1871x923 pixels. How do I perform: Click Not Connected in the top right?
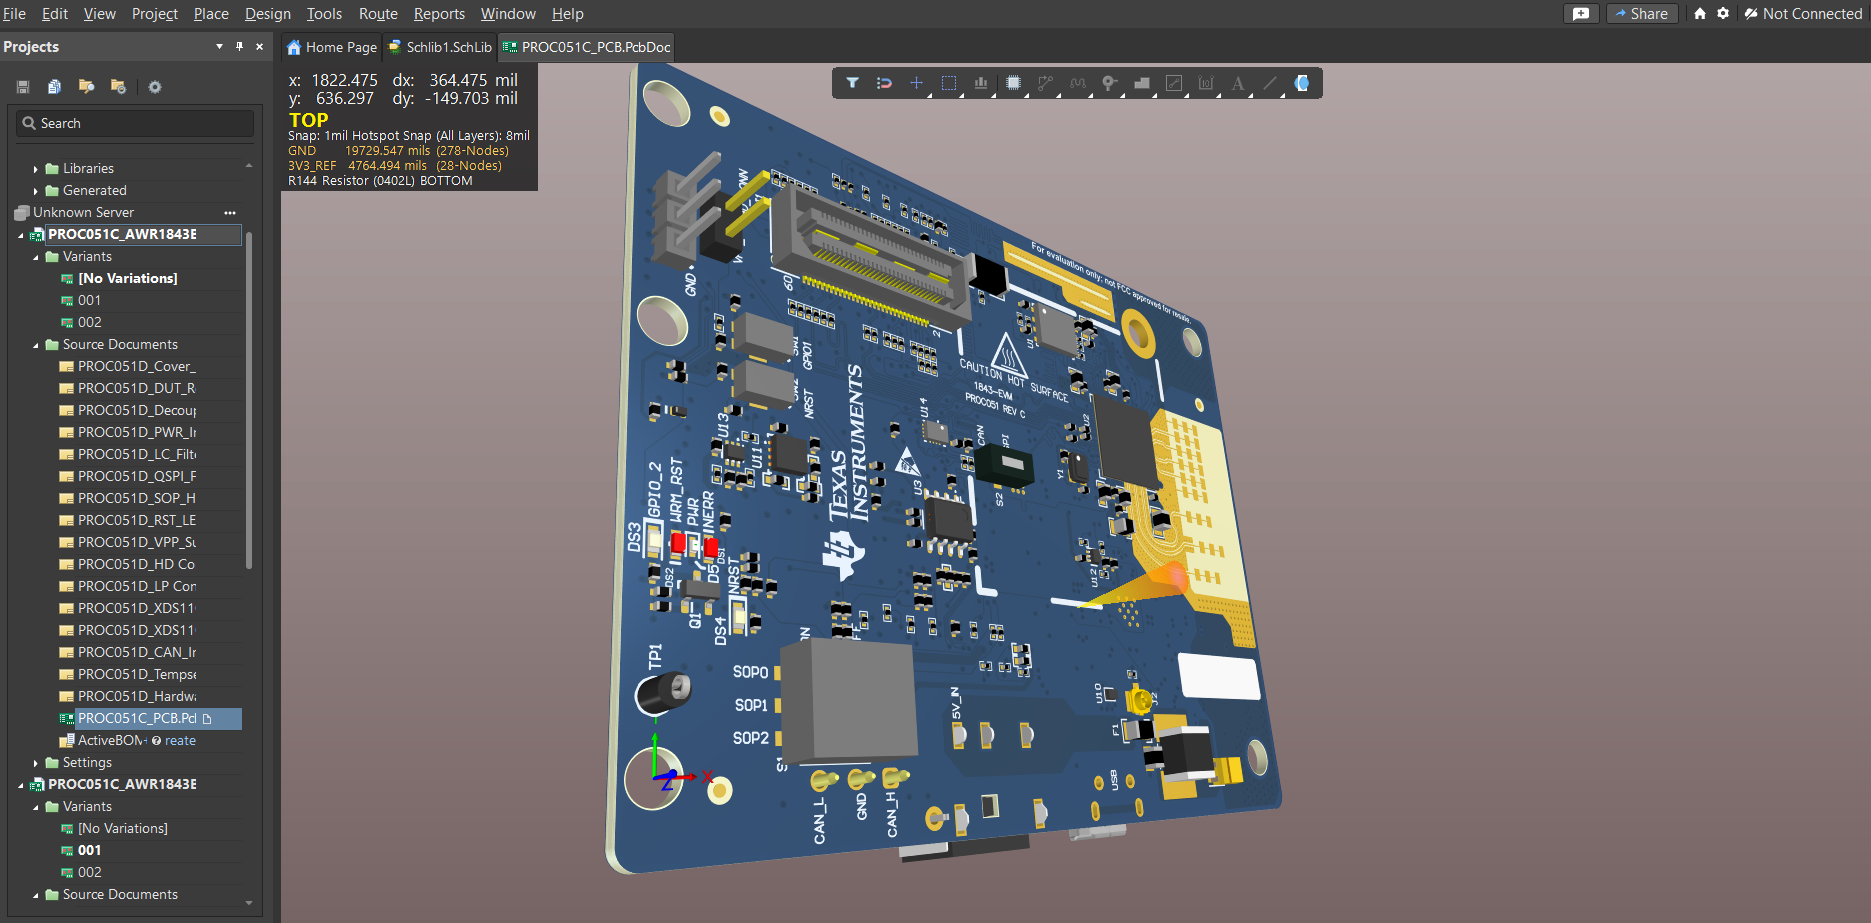pyautogui.click(x=1804, y=13)
